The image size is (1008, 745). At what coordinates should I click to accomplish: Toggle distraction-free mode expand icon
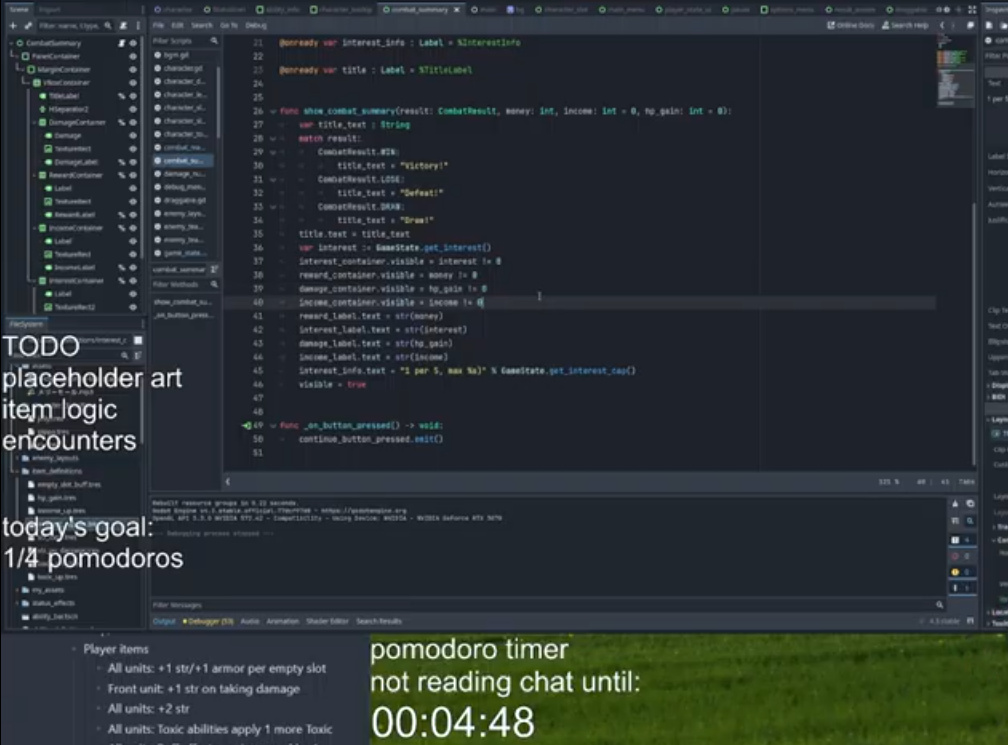(971, 25)
